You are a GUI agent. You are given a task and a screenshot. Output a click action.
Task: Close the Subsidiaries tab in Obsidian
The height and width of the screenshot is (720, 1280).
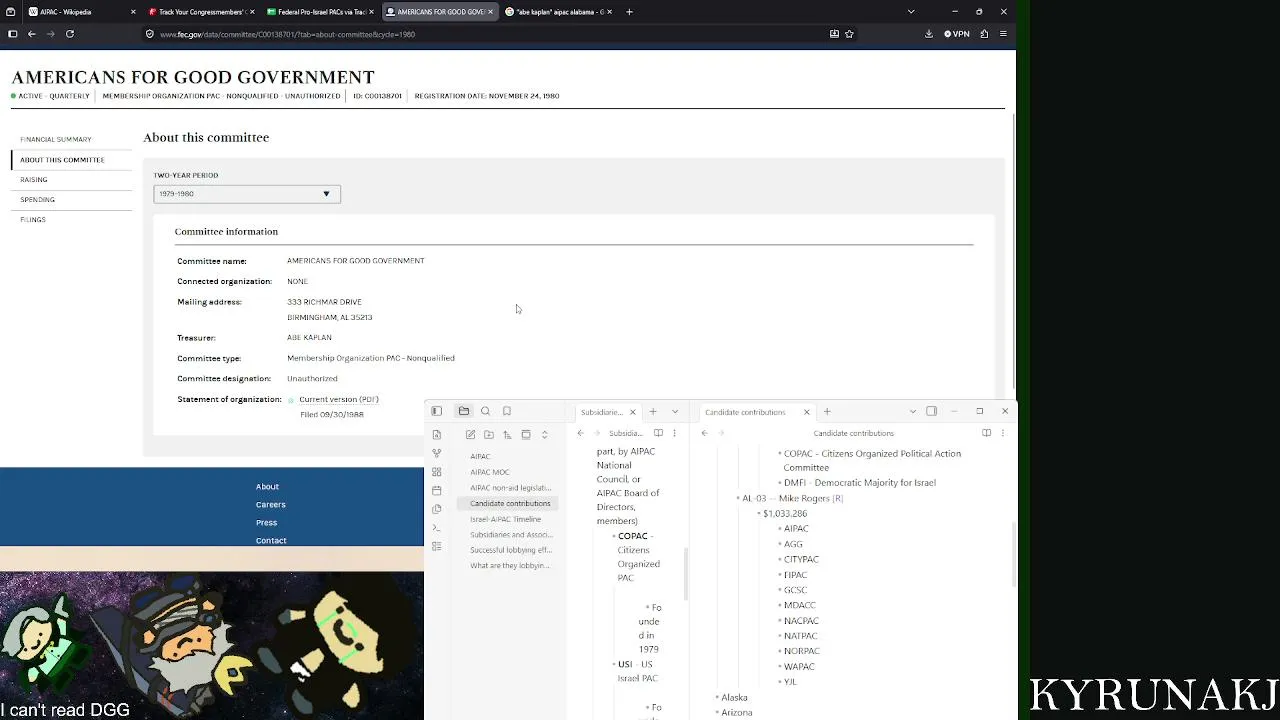tap(632, 412)
